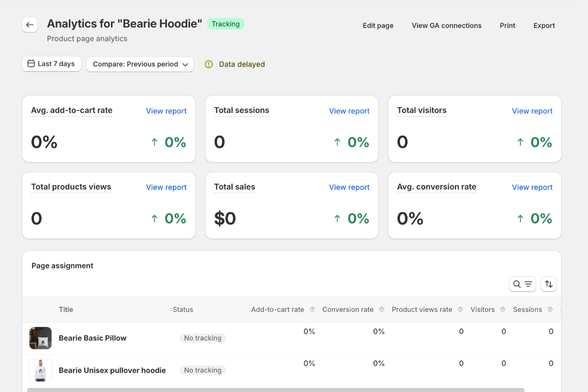588x392 pixels.
Task: Click the Total sales card title
Action: pyautogui.click(x=234, y=187)
